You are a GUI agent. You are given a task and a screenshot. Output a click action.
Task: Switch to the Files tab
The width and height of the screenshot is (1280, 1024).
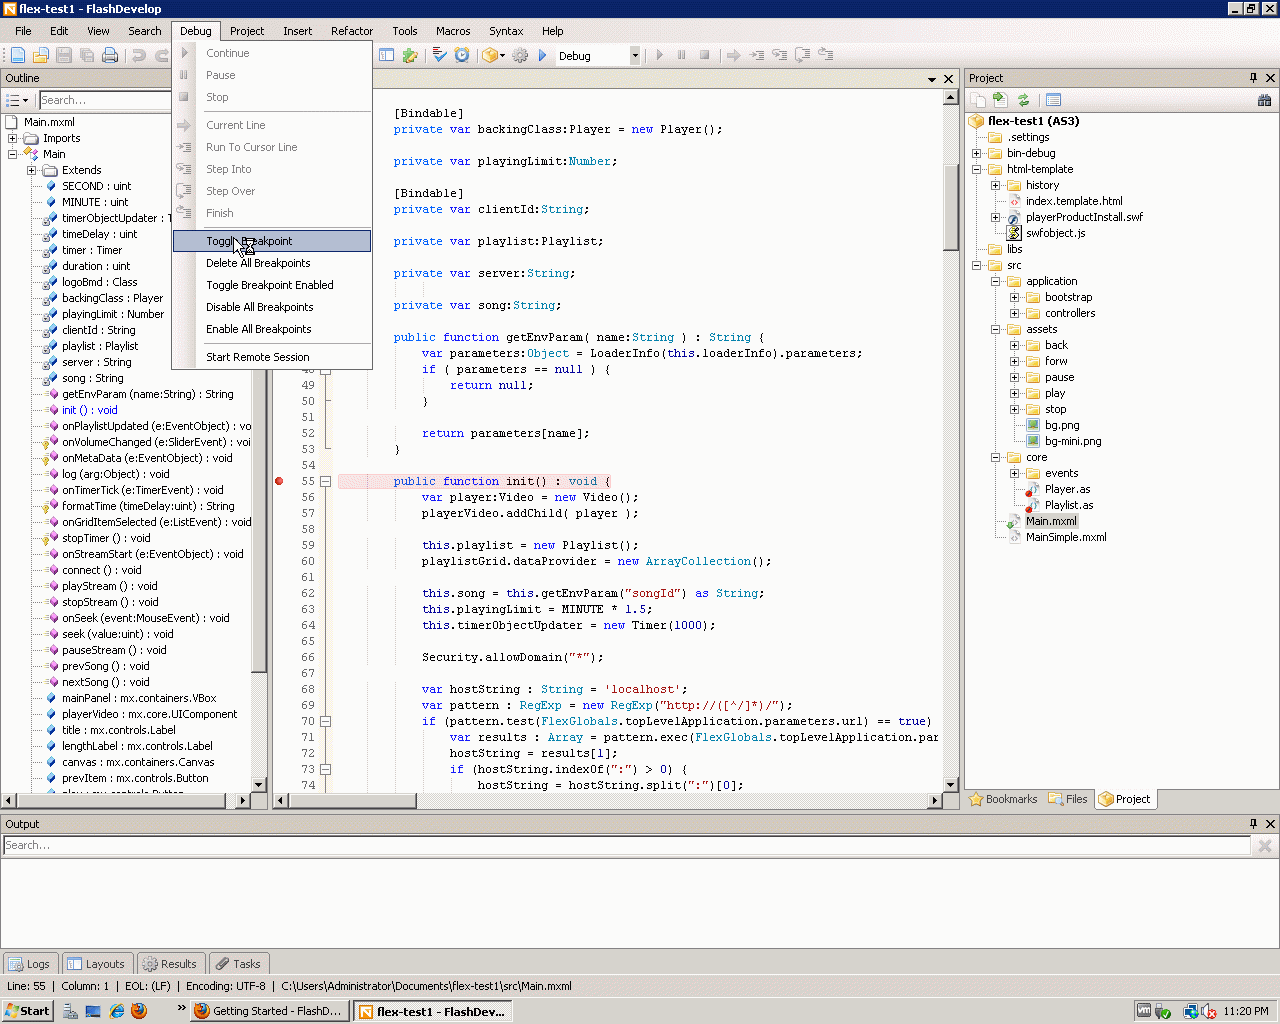1068,799
